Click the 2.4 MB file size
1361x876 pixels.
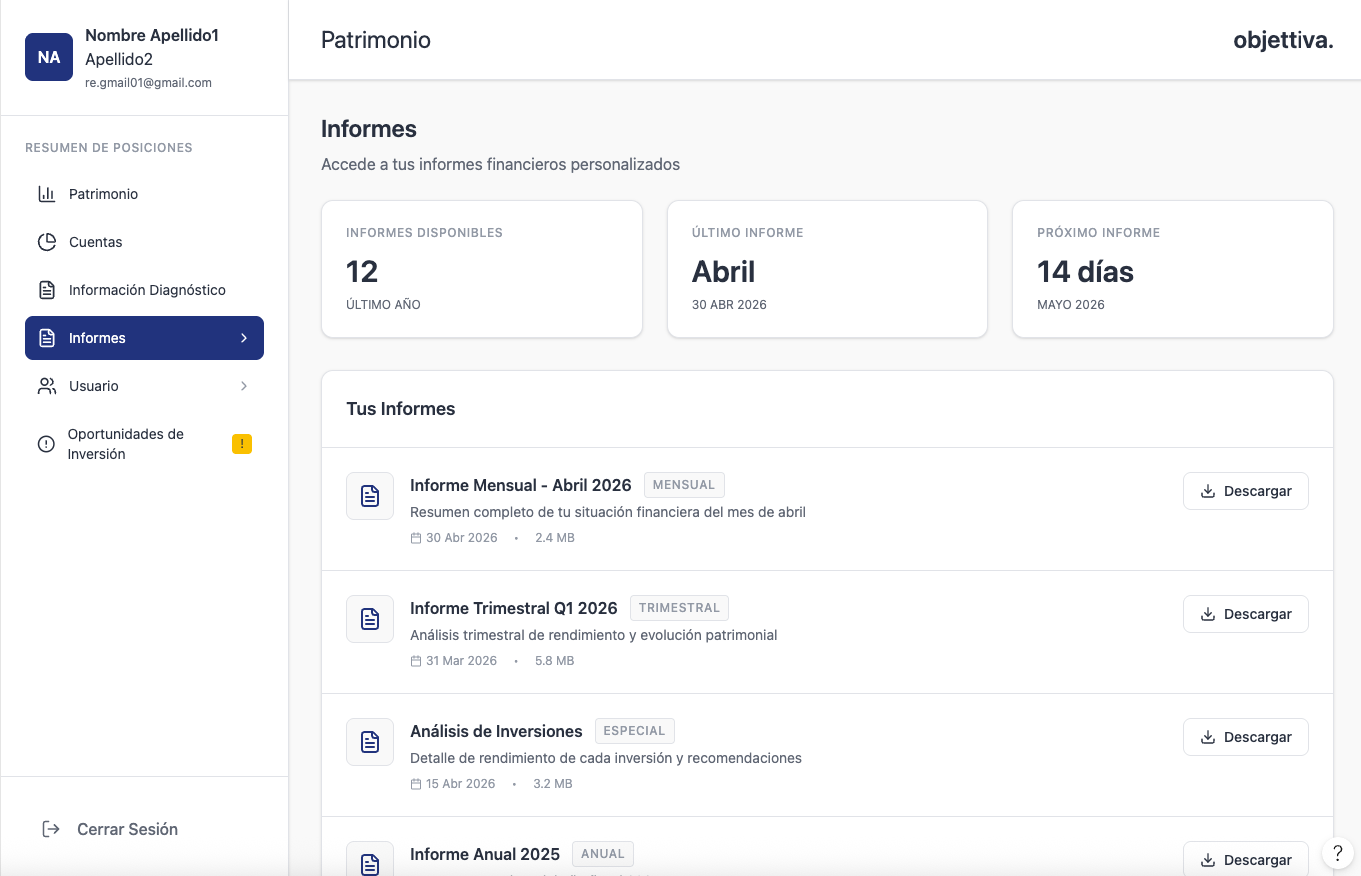pos(555,538)
